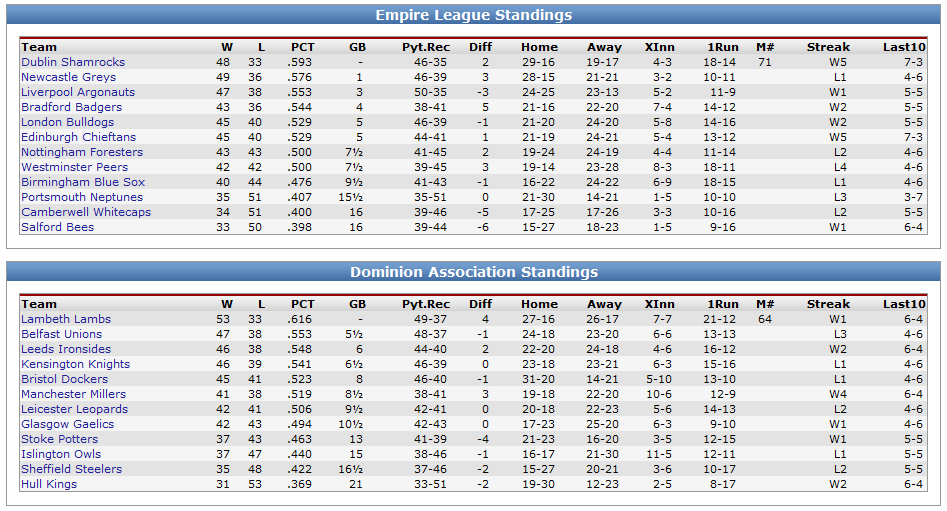Click Westminster Peers team name
947x511 pixels.
(74, 167)
